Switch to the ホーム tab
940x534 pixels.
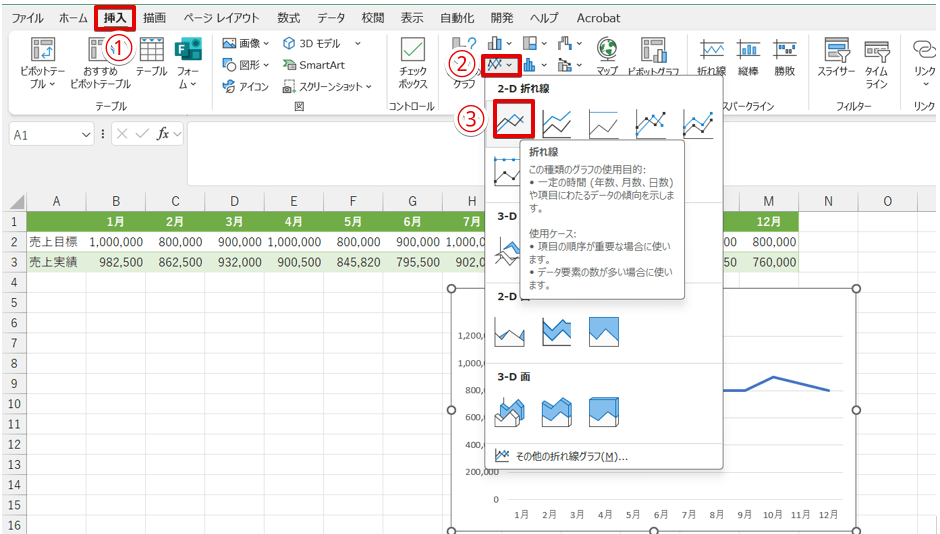click(x=73, y=18)
